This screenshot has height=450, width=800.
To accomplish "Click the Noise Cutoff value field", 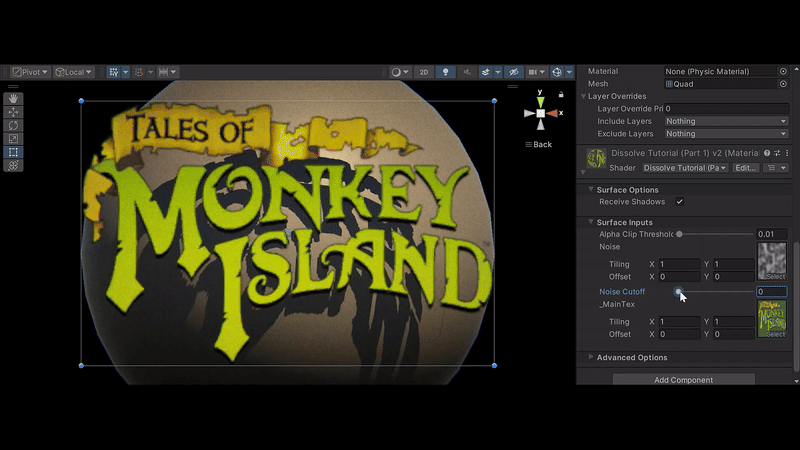I will (771, 291).
